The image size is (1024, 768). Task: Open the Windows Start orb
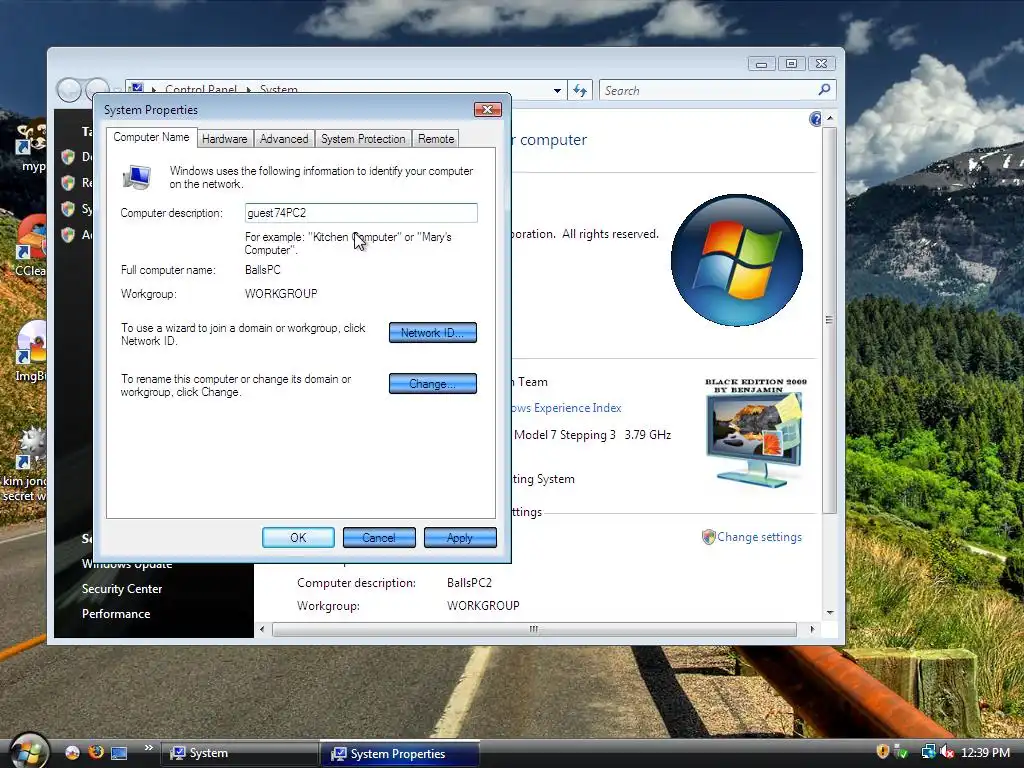[28, 751]
